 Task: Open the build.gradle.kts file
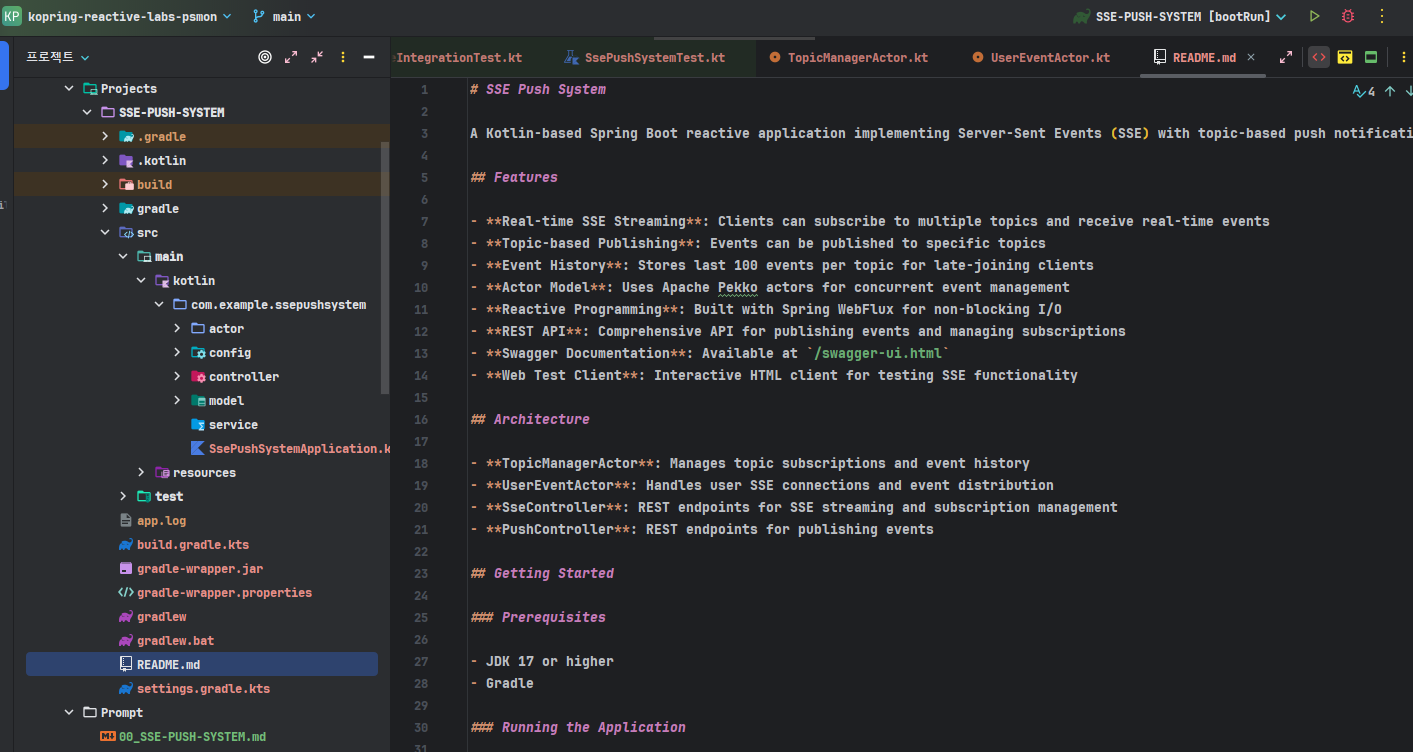193,545
